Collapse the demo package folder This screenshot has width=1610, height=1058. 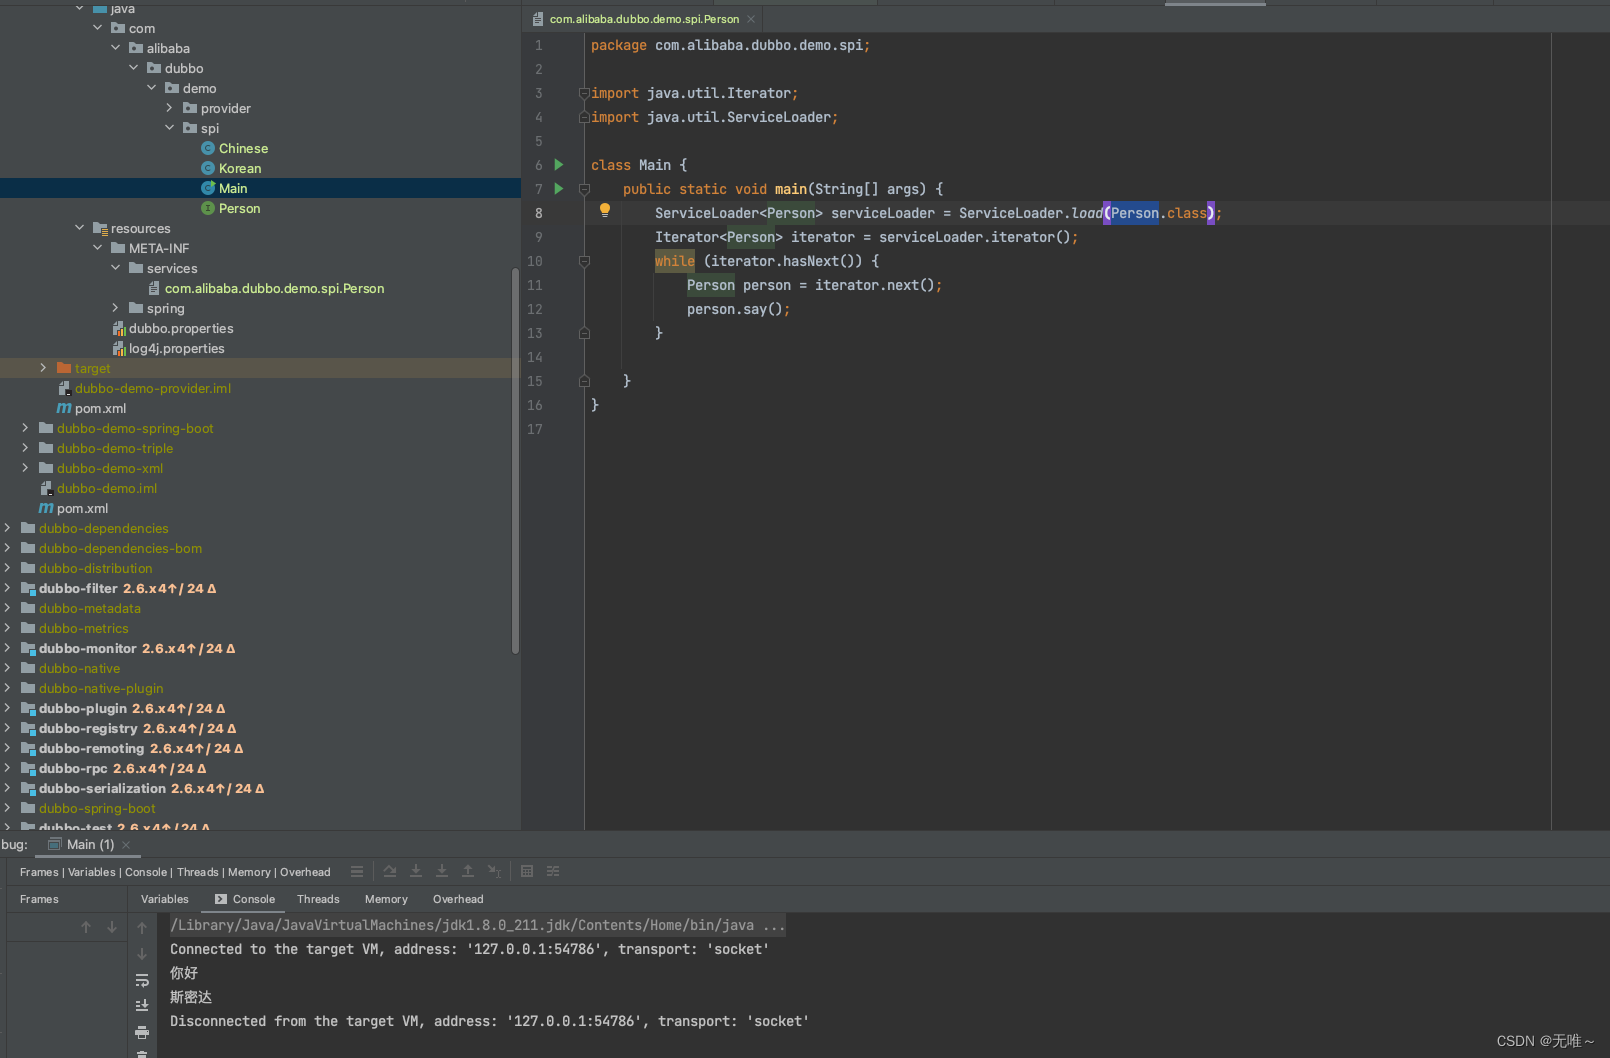[x=152, y=88]
